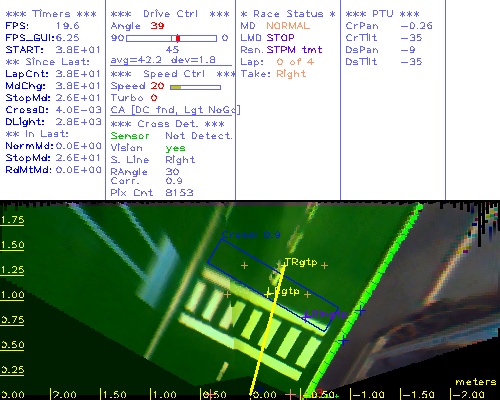Click the RAngle value 30
This screenshot has width=500, height=400.
click(x=172, y=172)
